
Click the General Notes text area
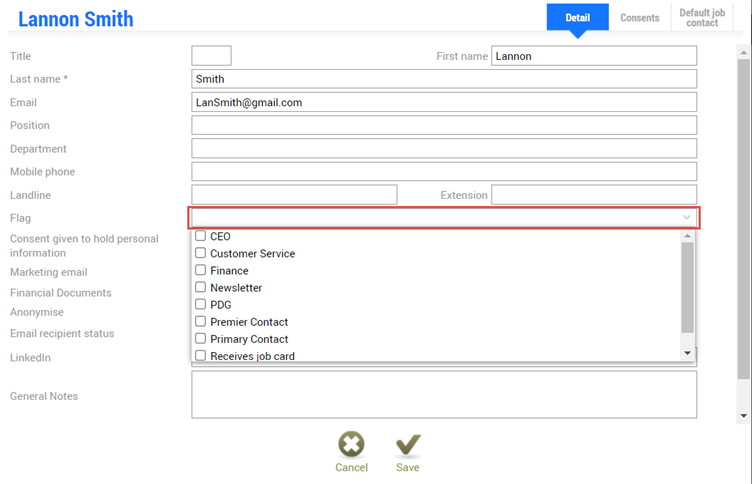[443, 395]
